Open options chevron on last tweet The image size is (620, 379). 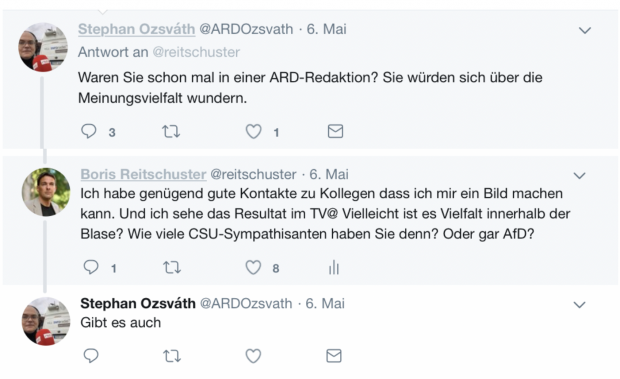pos(579,305)
